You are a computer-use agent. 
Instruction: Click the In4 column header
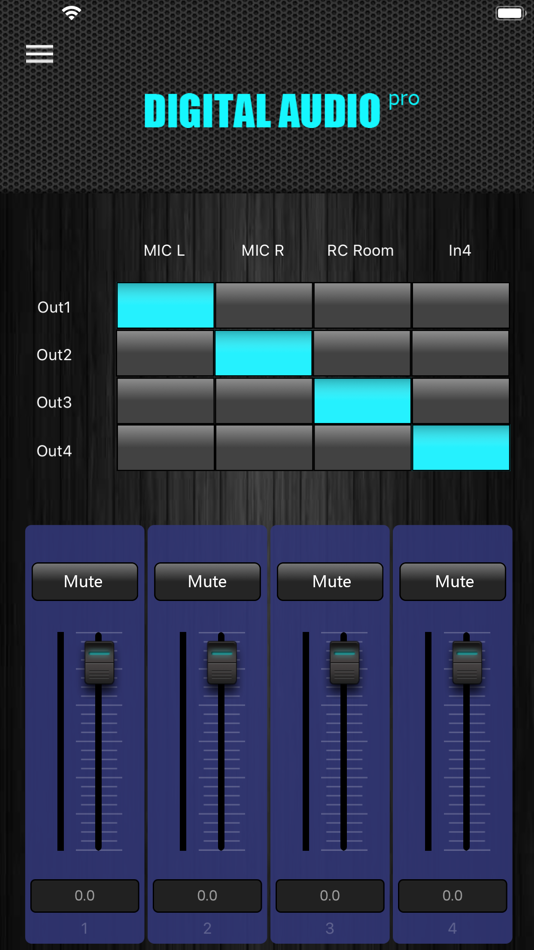(x=460, y=250)
